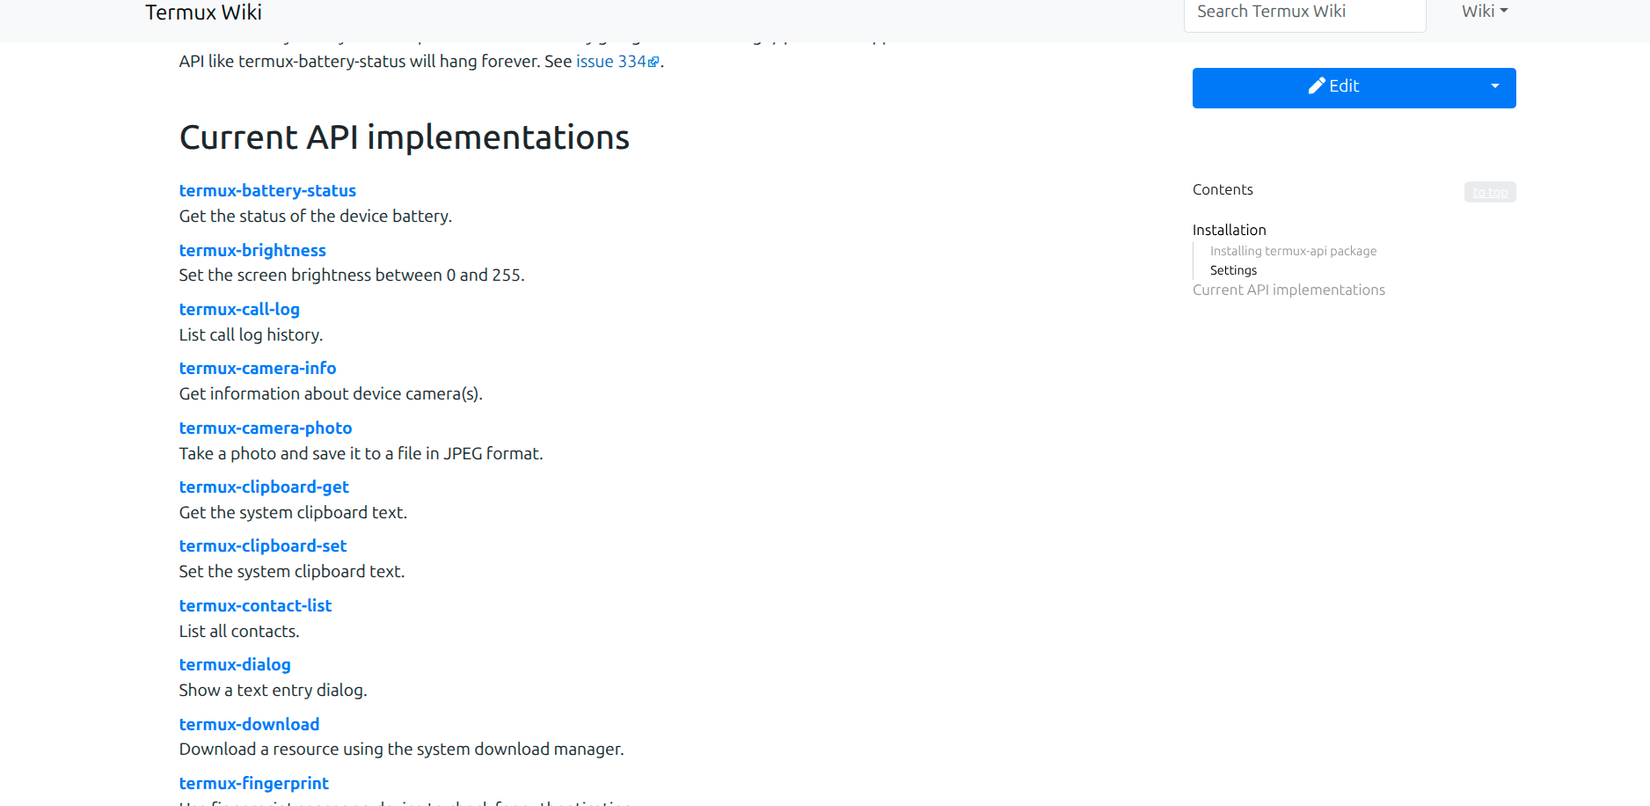Open termux-camera-photo page
The height and width of the screenshot is (806, 1650).
click(265, 428)
